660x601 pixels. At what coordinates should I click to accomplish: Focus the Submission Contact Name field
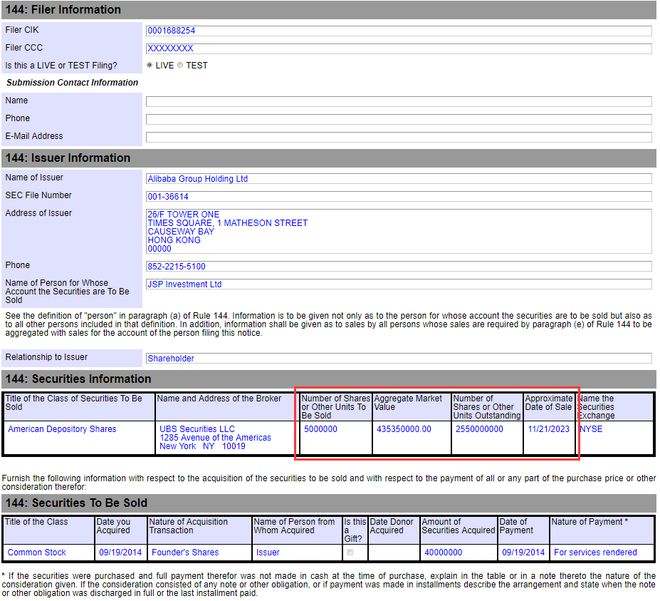coord(398,101)
